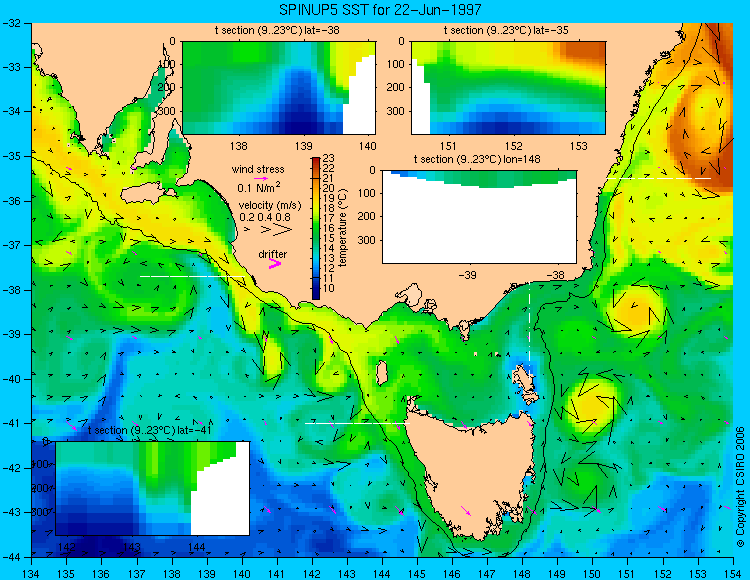Click the '© Copyright CSIRO 2006' text
This screenshot has width=750, height=580.
coord(740,487)
